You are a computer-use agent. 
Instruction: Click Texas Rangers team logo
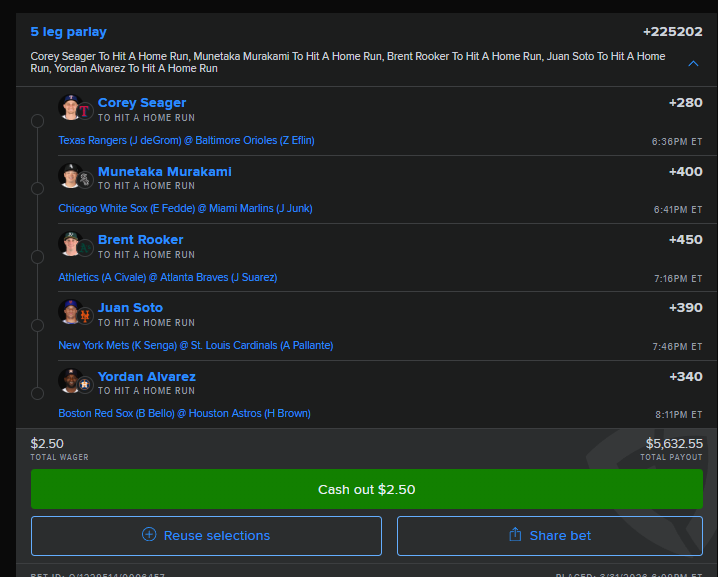[85, 111]
